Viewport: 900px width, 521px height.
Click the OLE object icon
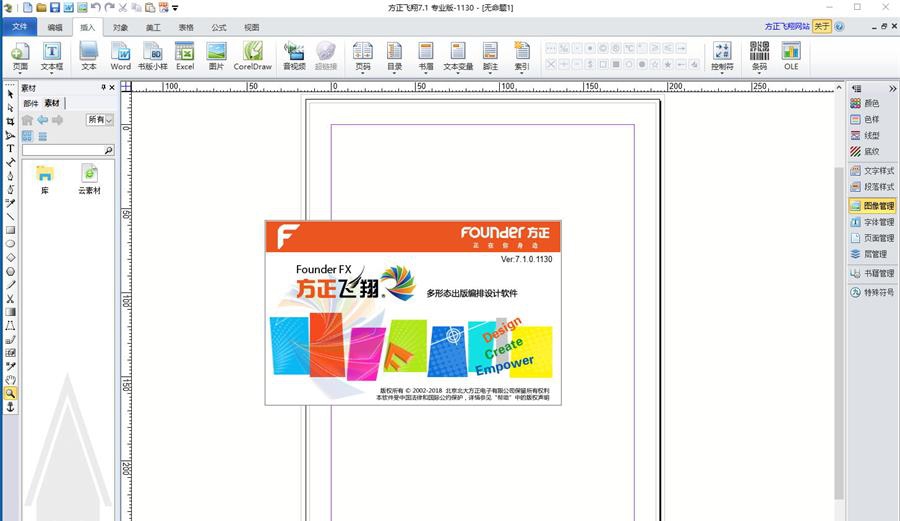(x=791, y=56)
